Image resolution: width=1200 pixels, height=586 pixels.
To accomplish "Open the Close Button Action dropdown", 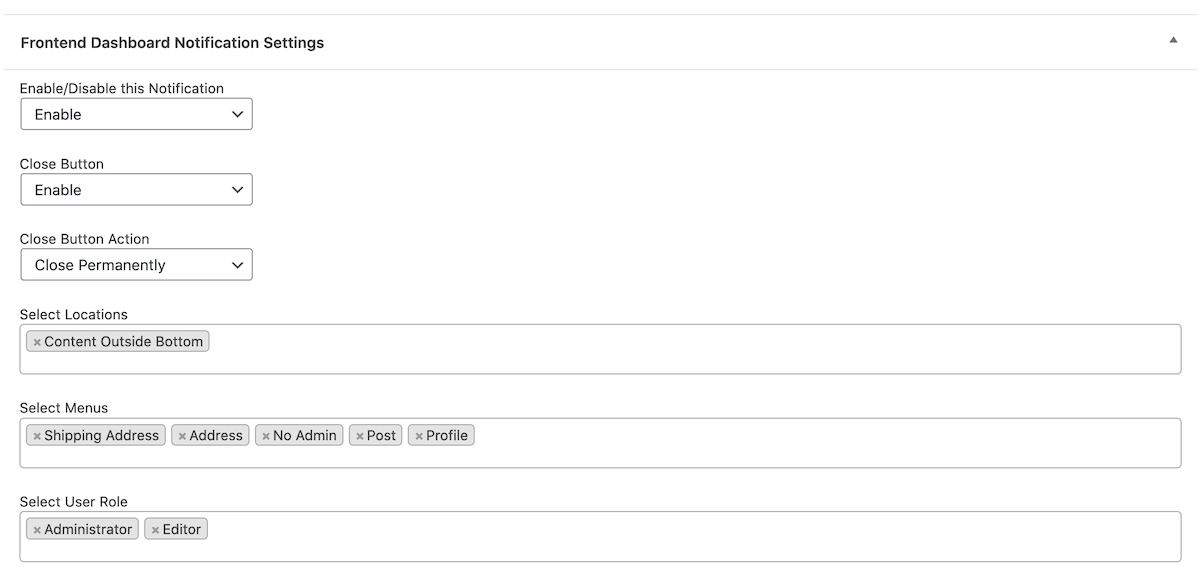I will pos(136,265).
